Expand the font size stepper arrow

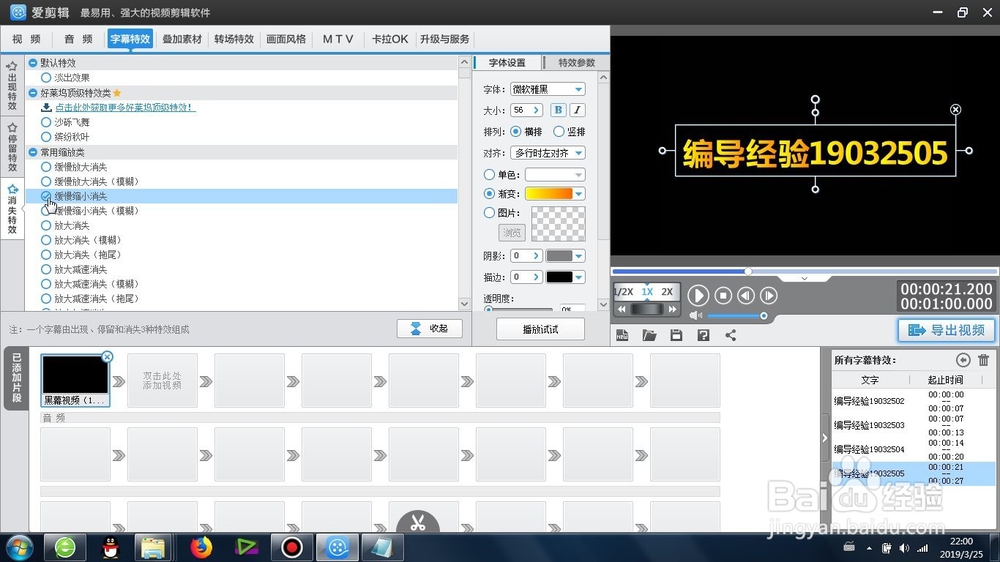[536, 110]
